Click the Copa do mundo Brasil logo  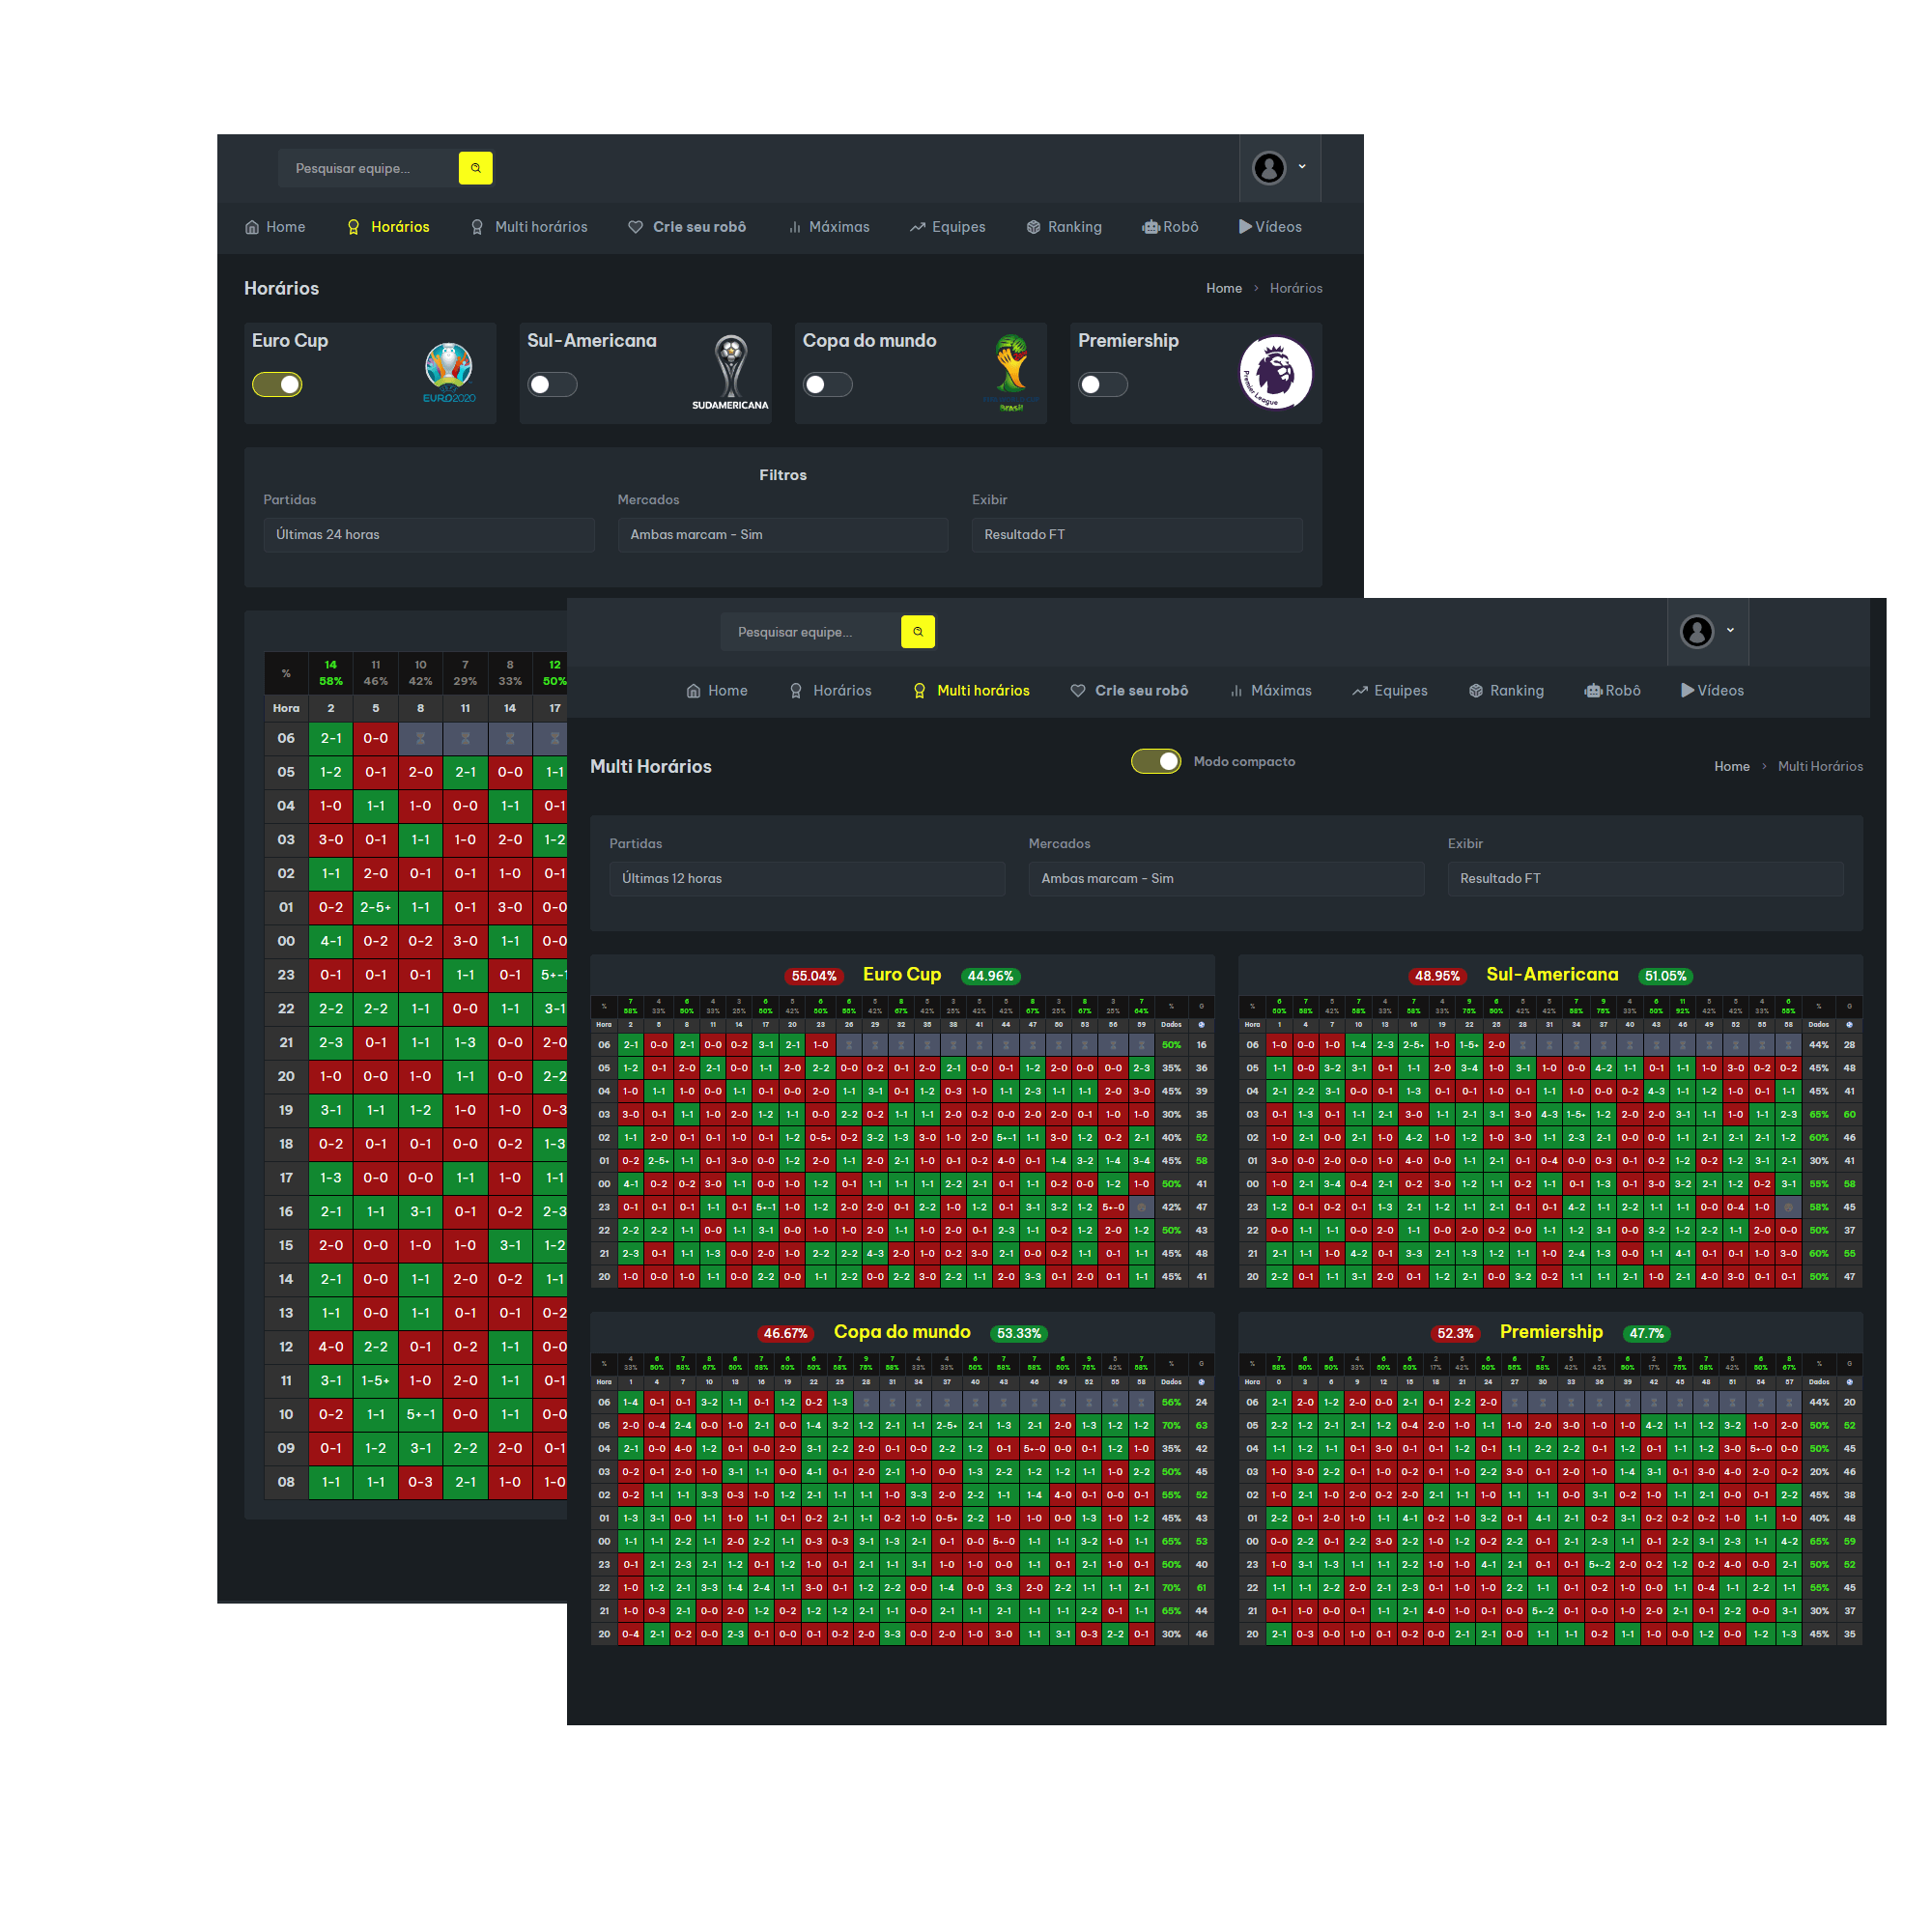[1012, 373]
